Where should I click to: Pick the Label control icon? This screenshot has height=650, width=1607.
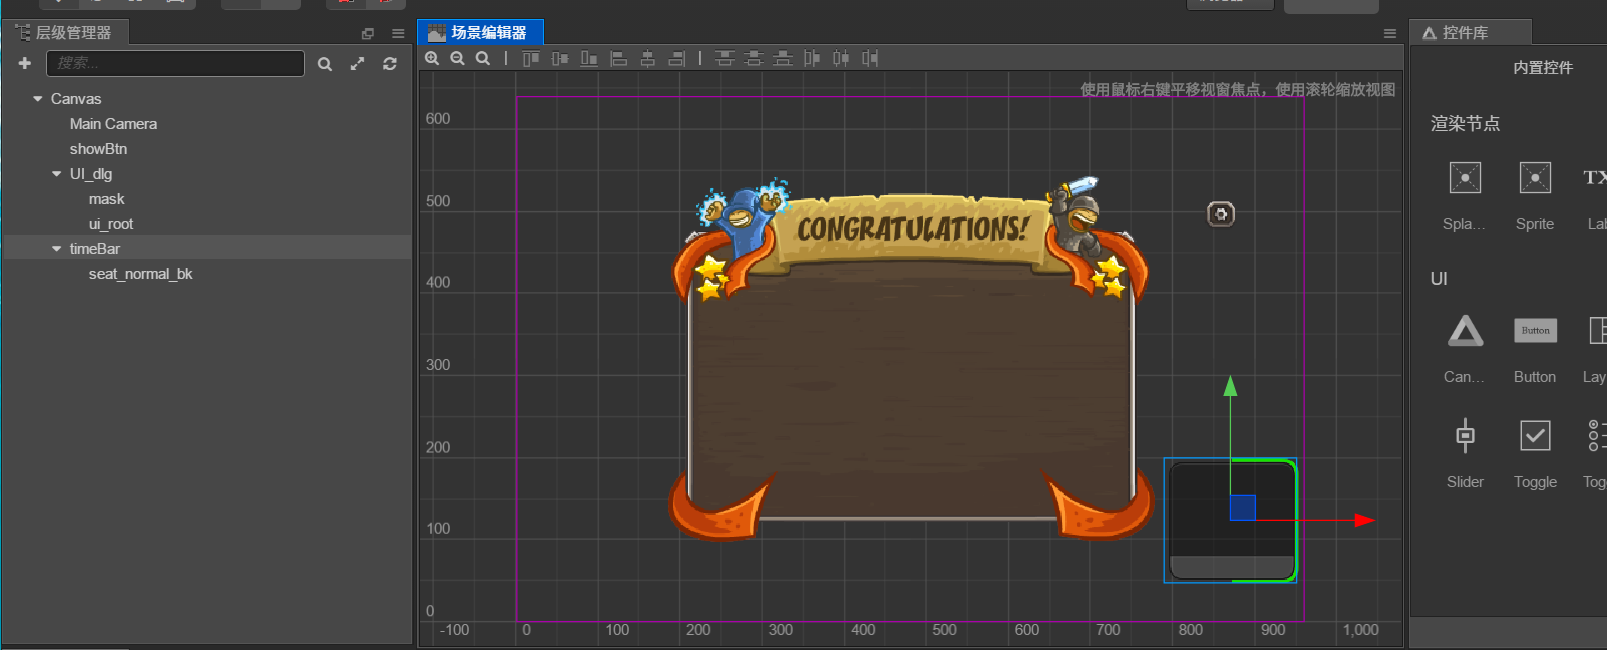(x=1595, y=178)
